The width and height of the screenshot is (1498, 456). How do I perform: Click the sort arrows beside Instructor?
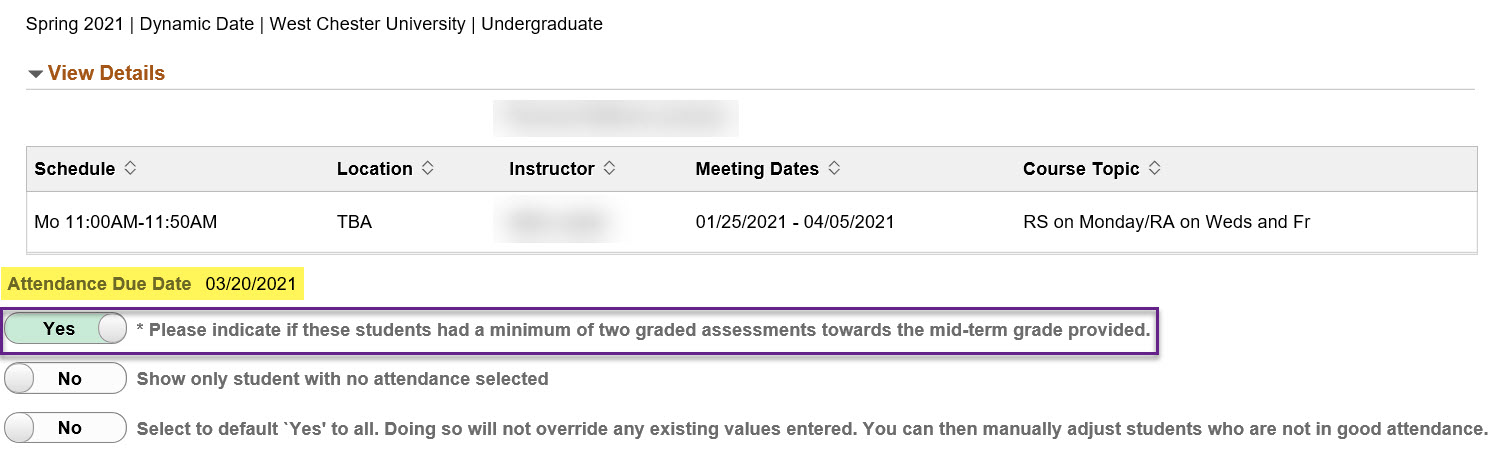(x=609, y=169)
